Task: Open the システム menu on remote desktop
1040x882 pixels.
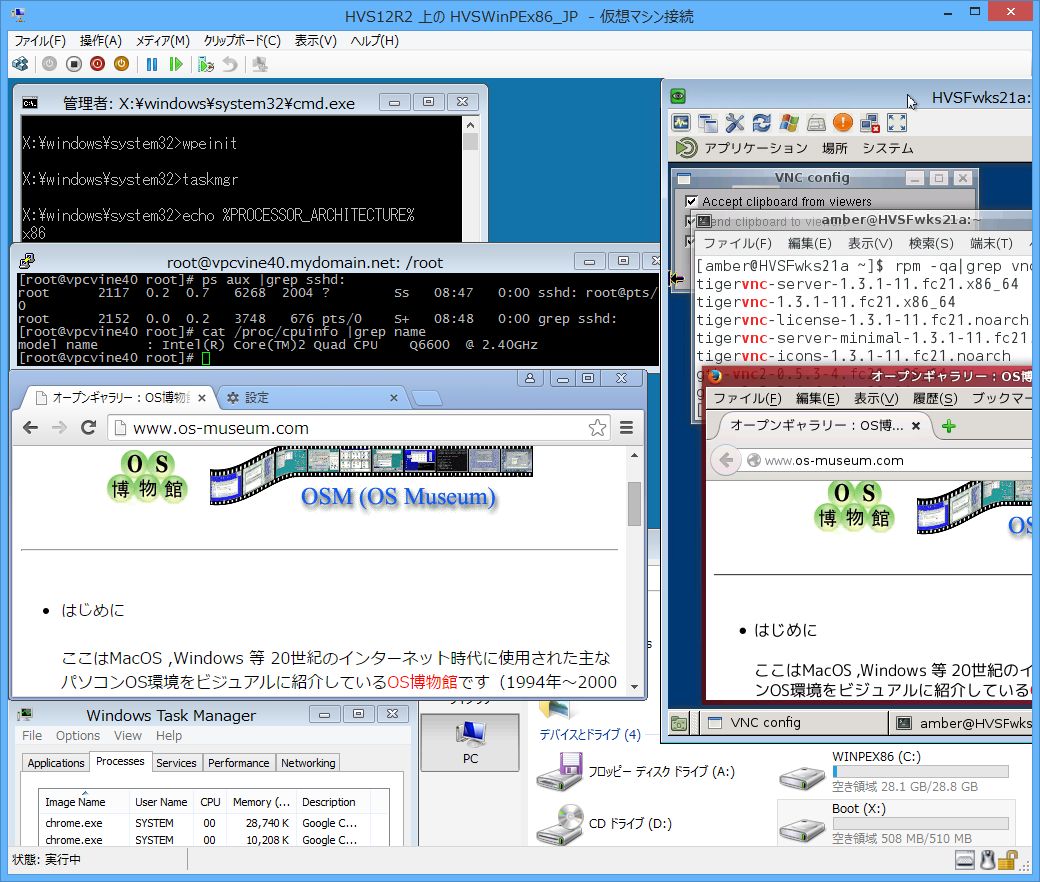Action: (887, 148)
